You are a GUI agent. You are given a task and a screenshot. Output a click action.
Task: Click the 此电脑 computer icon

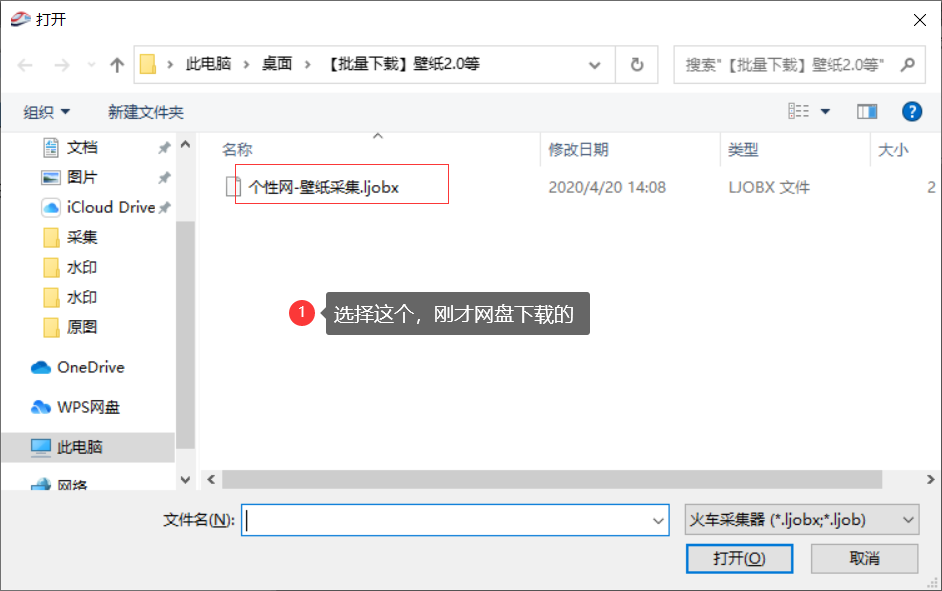[x=40, y=447]
